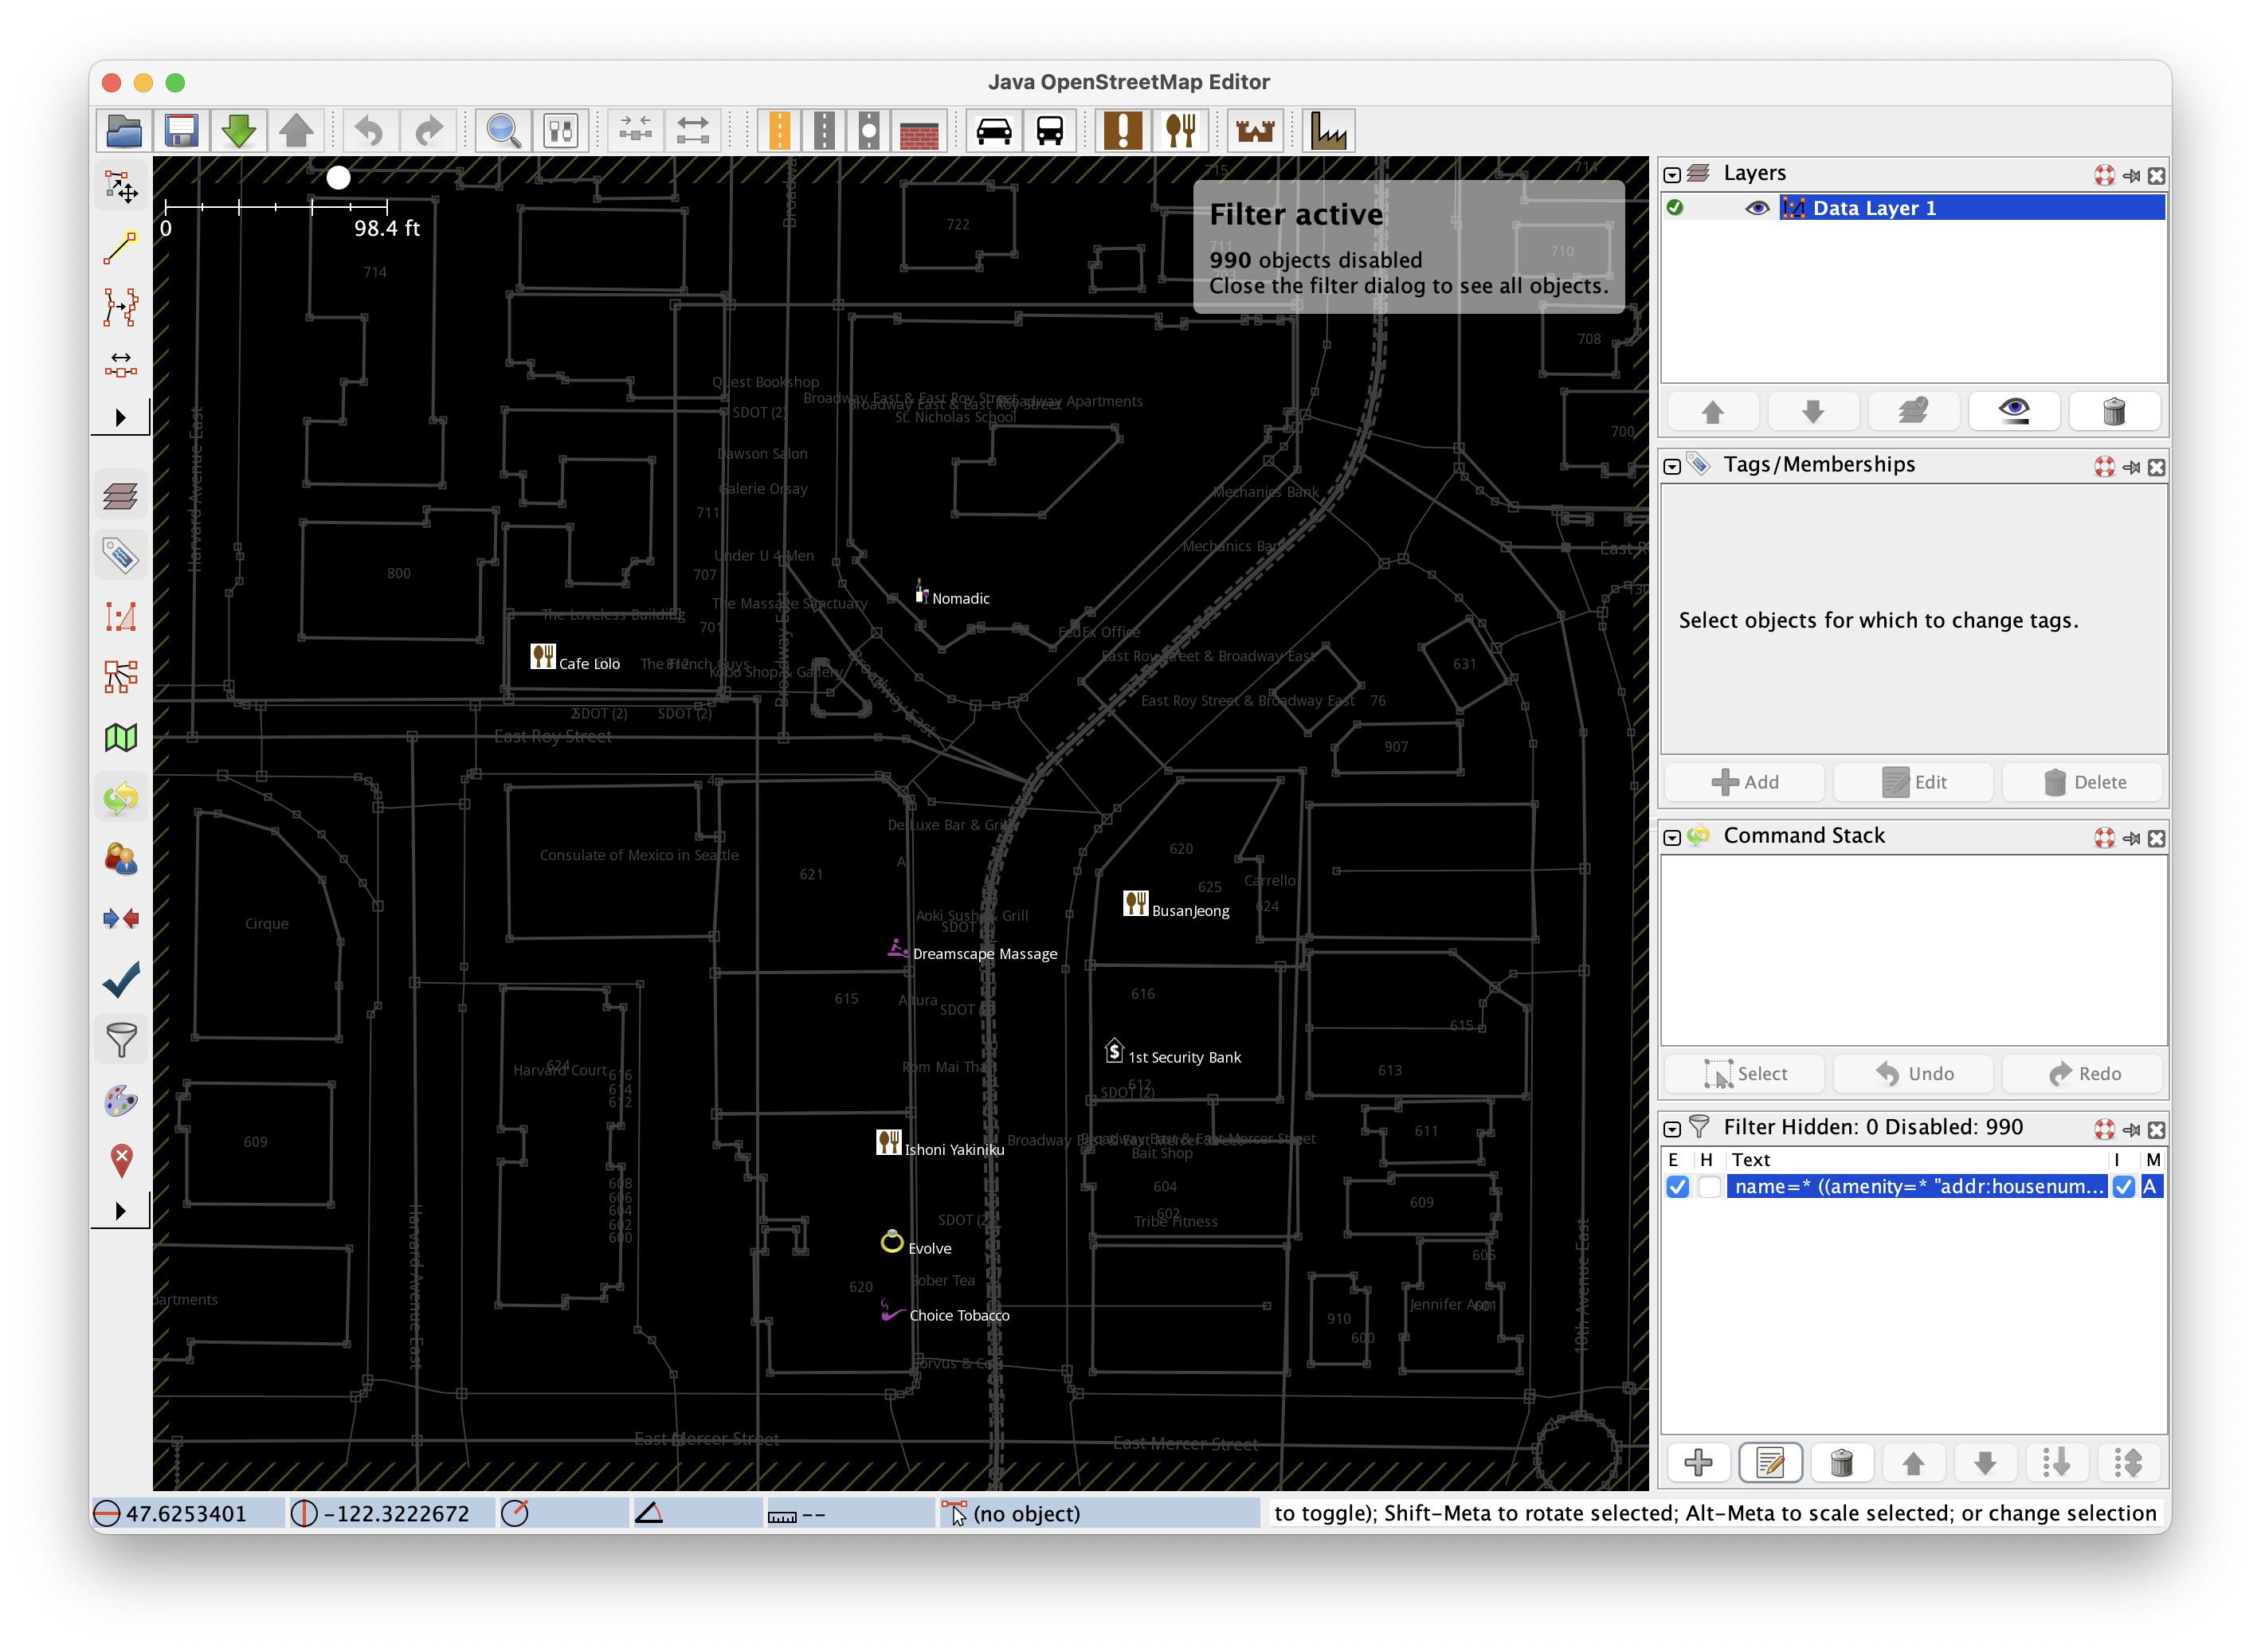Click the 1st Security Bank node

coord(1114,1051)
